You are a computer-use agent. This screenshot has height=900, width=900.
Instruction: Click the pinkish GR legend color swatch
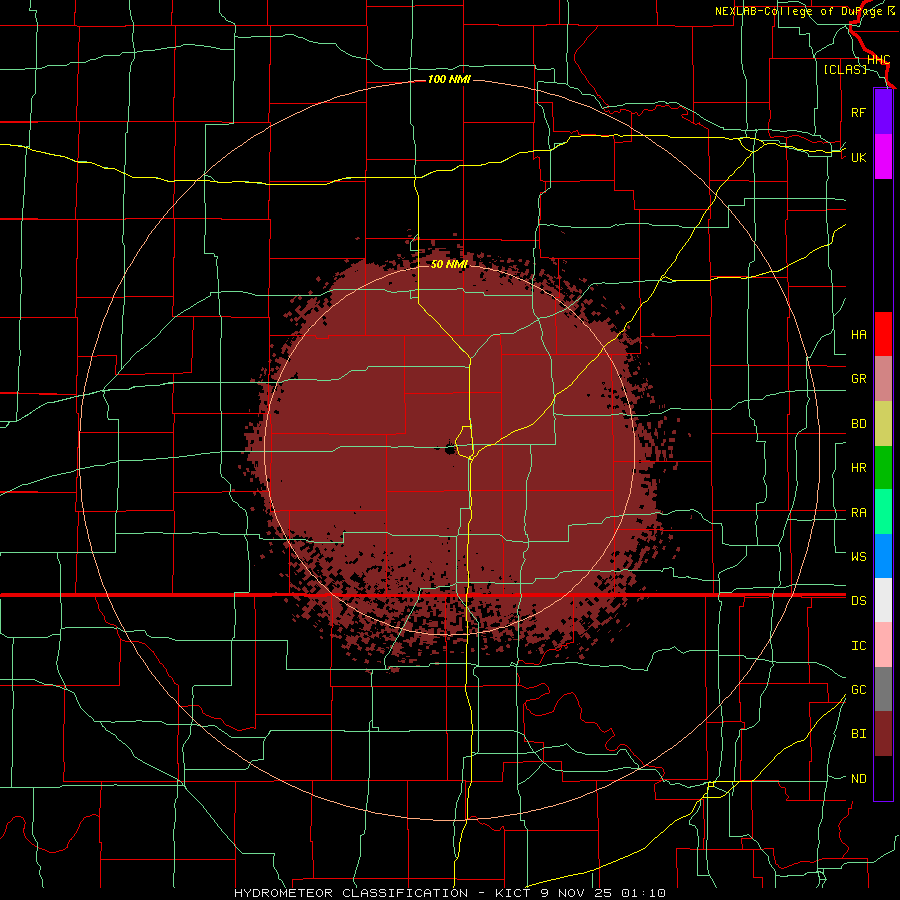(x=883, y=378)
